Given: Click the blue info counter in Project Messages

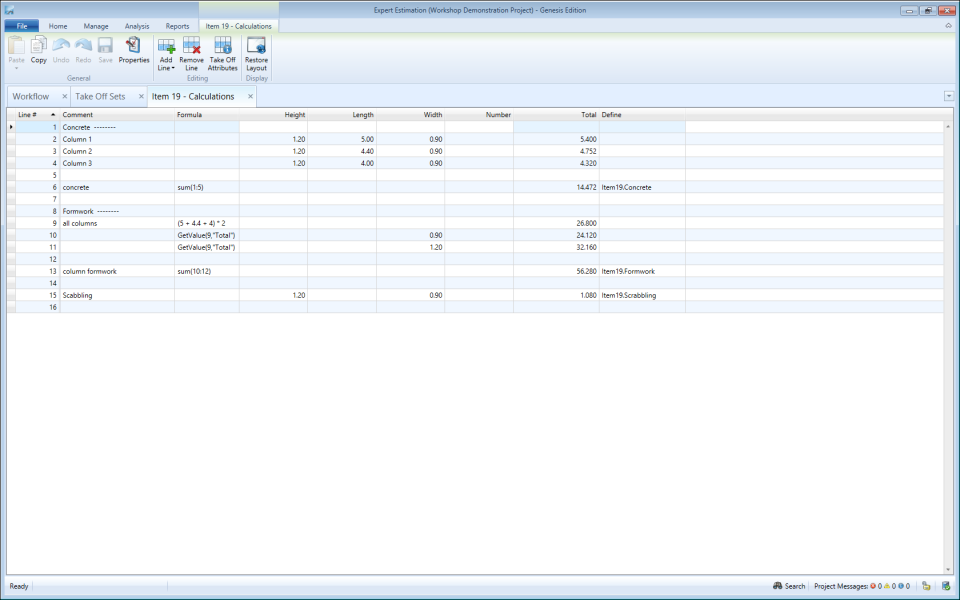Looking at the screenshot, I should 901,586.
